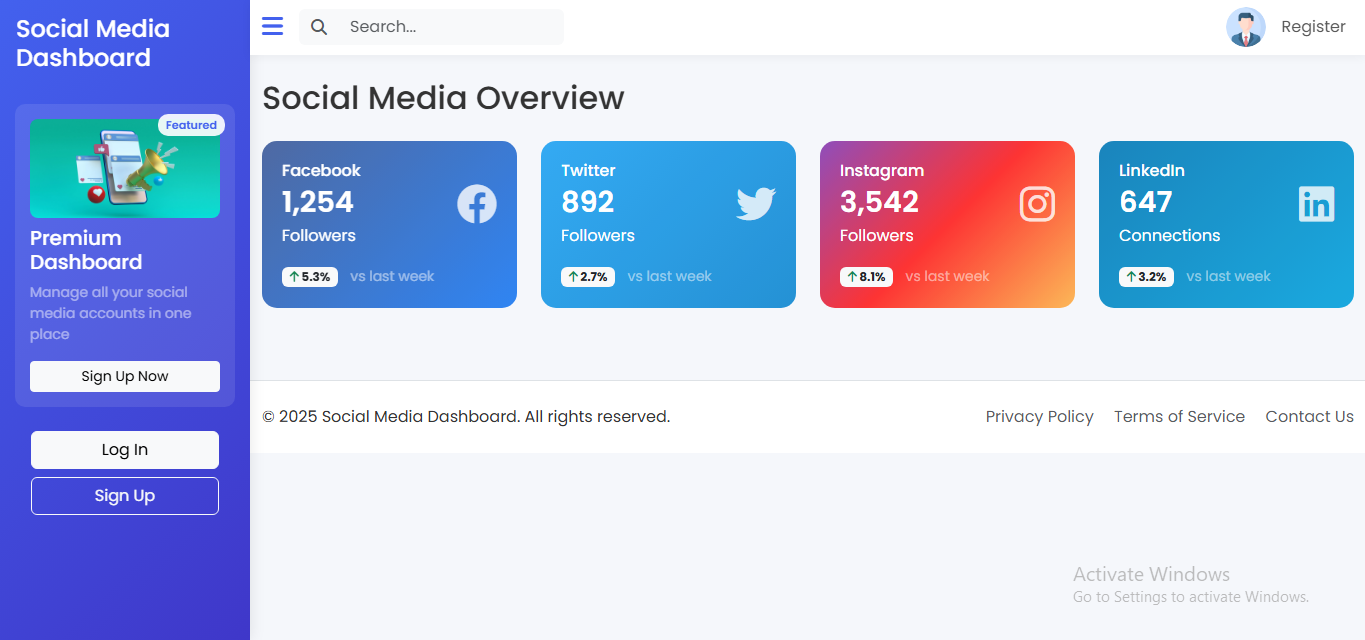The width and height of the screenshot is (1365, 640).
Task: Open the Terms of Service link
Action: point(1179,416)
